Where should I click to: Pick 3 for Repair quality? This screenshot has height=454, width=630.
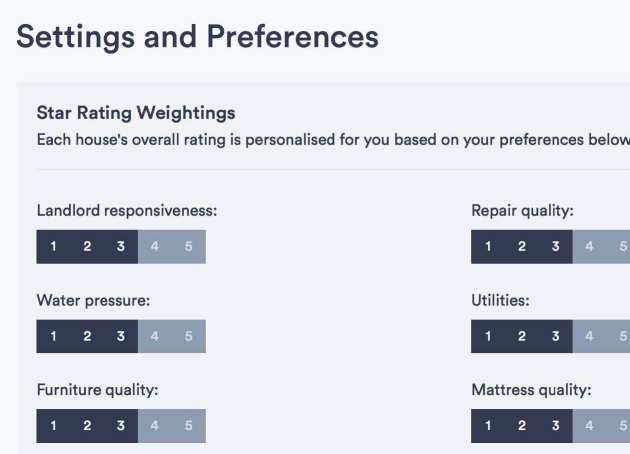tap(556, 247)
